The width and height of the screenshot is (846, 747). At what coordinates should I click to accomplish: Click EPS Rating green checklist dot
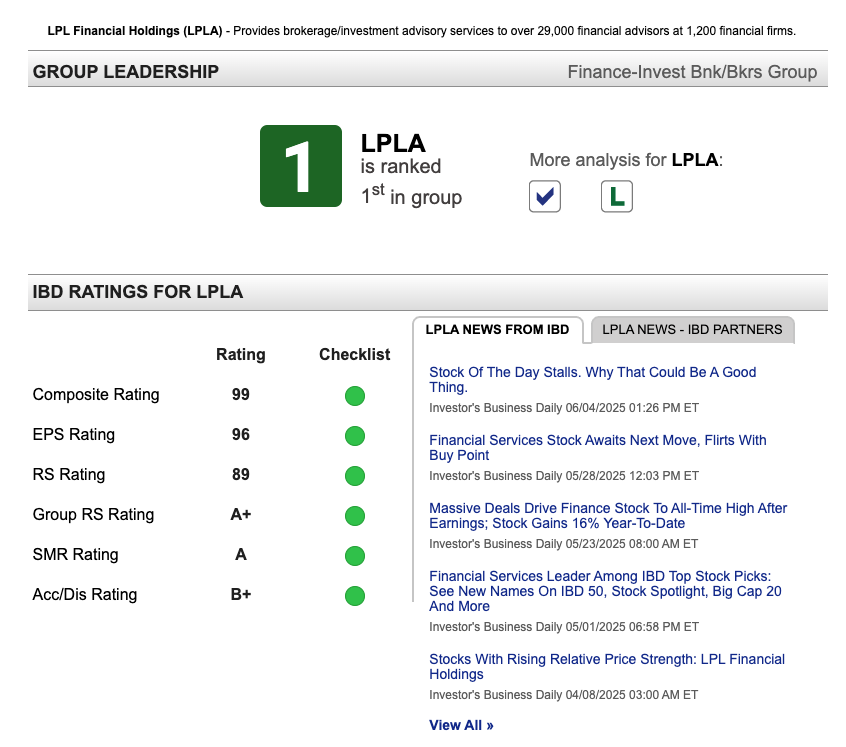coord(354,436)
